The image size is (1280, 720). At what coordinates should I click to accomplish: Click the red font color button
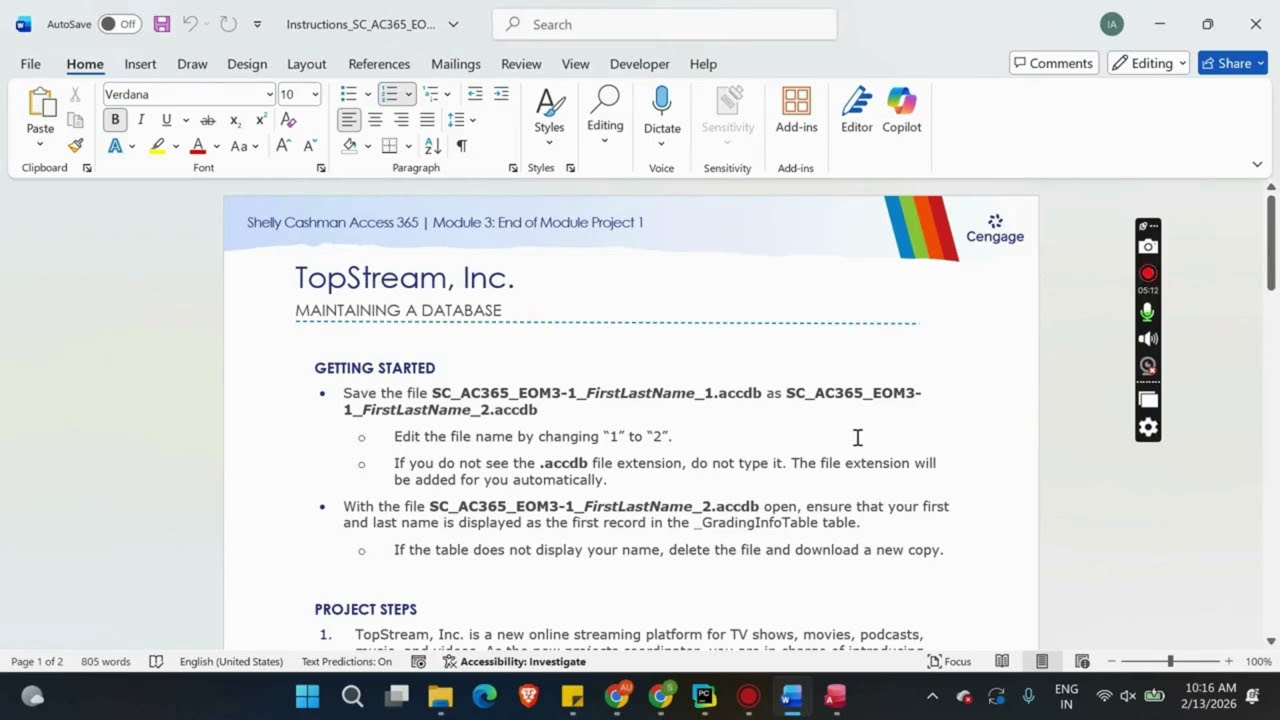point(198,146)
